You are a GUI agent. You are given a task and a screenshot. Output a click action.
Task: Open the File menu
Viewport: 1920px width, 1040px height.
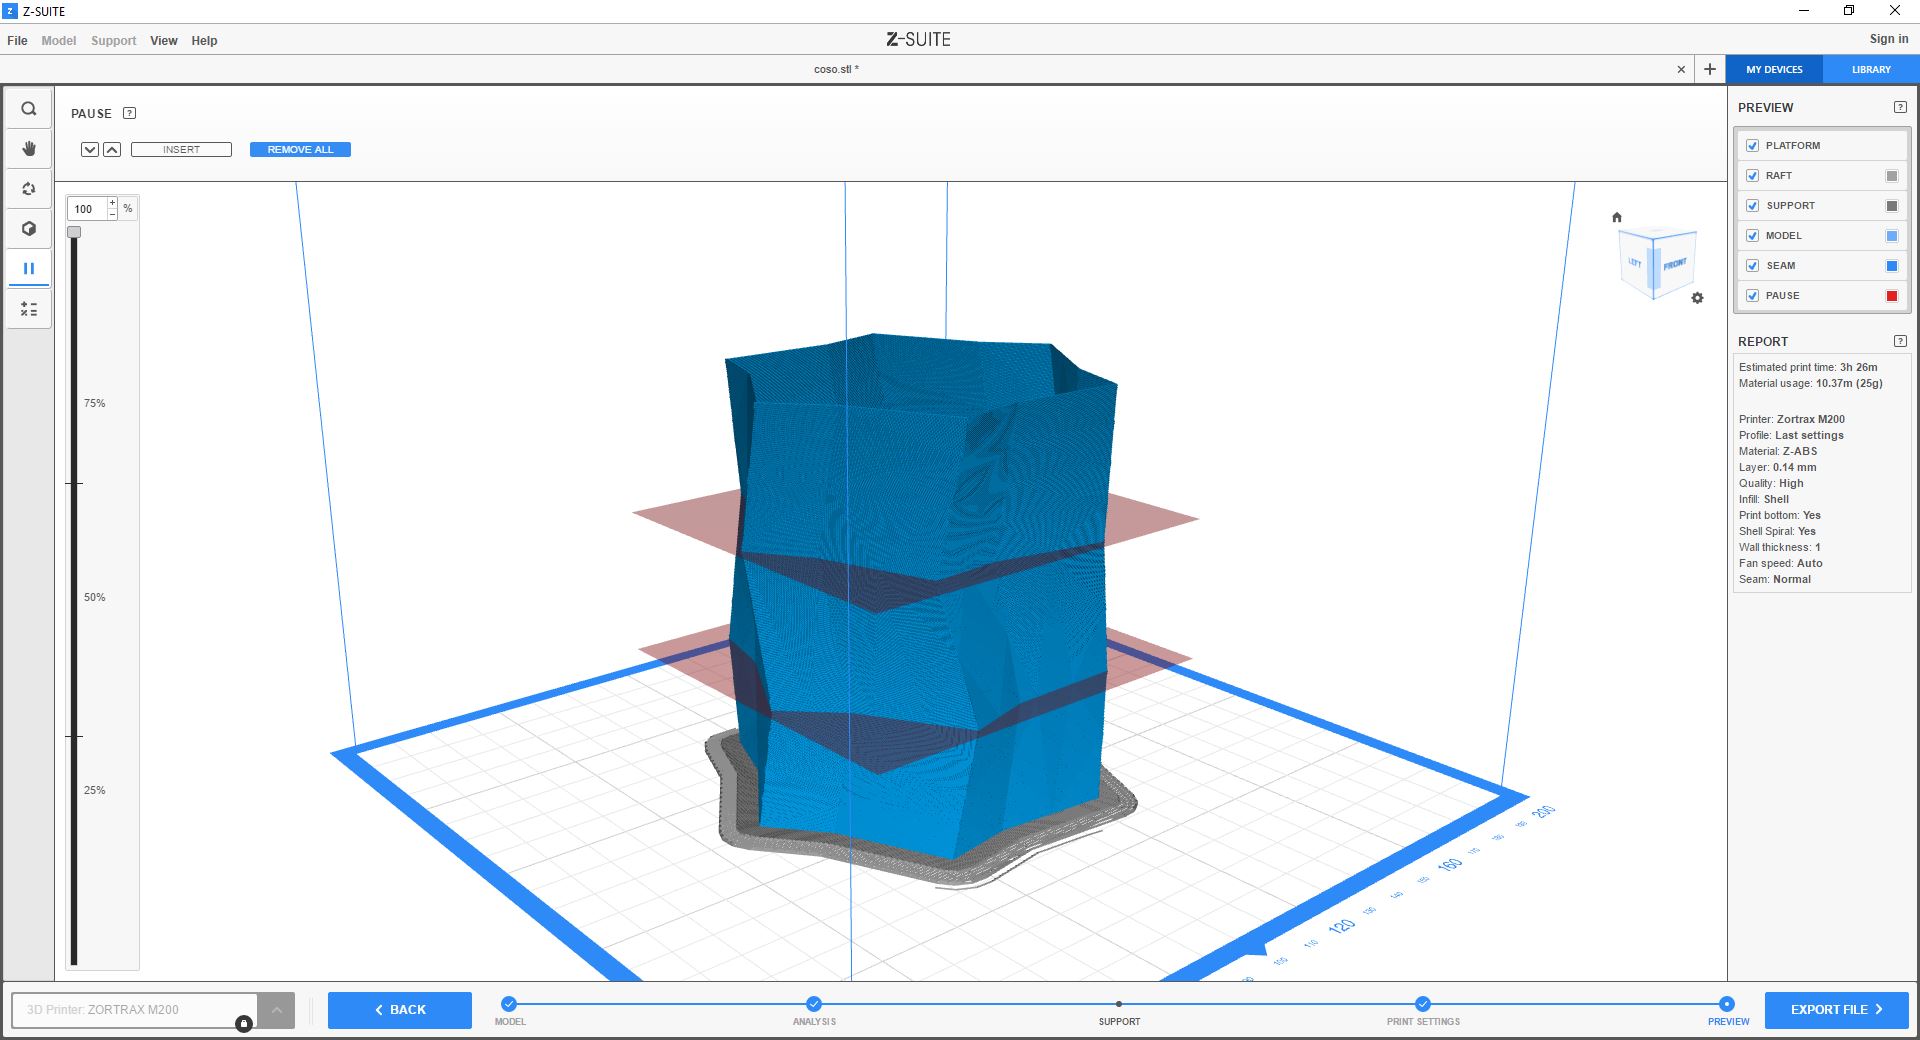coord(18,41)
